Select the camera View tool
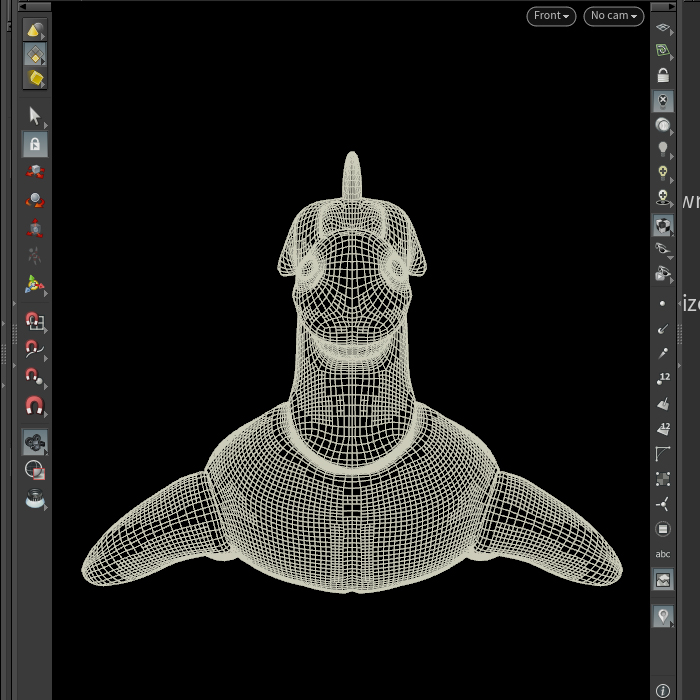 pyautogui.click(x=35, y=442)
